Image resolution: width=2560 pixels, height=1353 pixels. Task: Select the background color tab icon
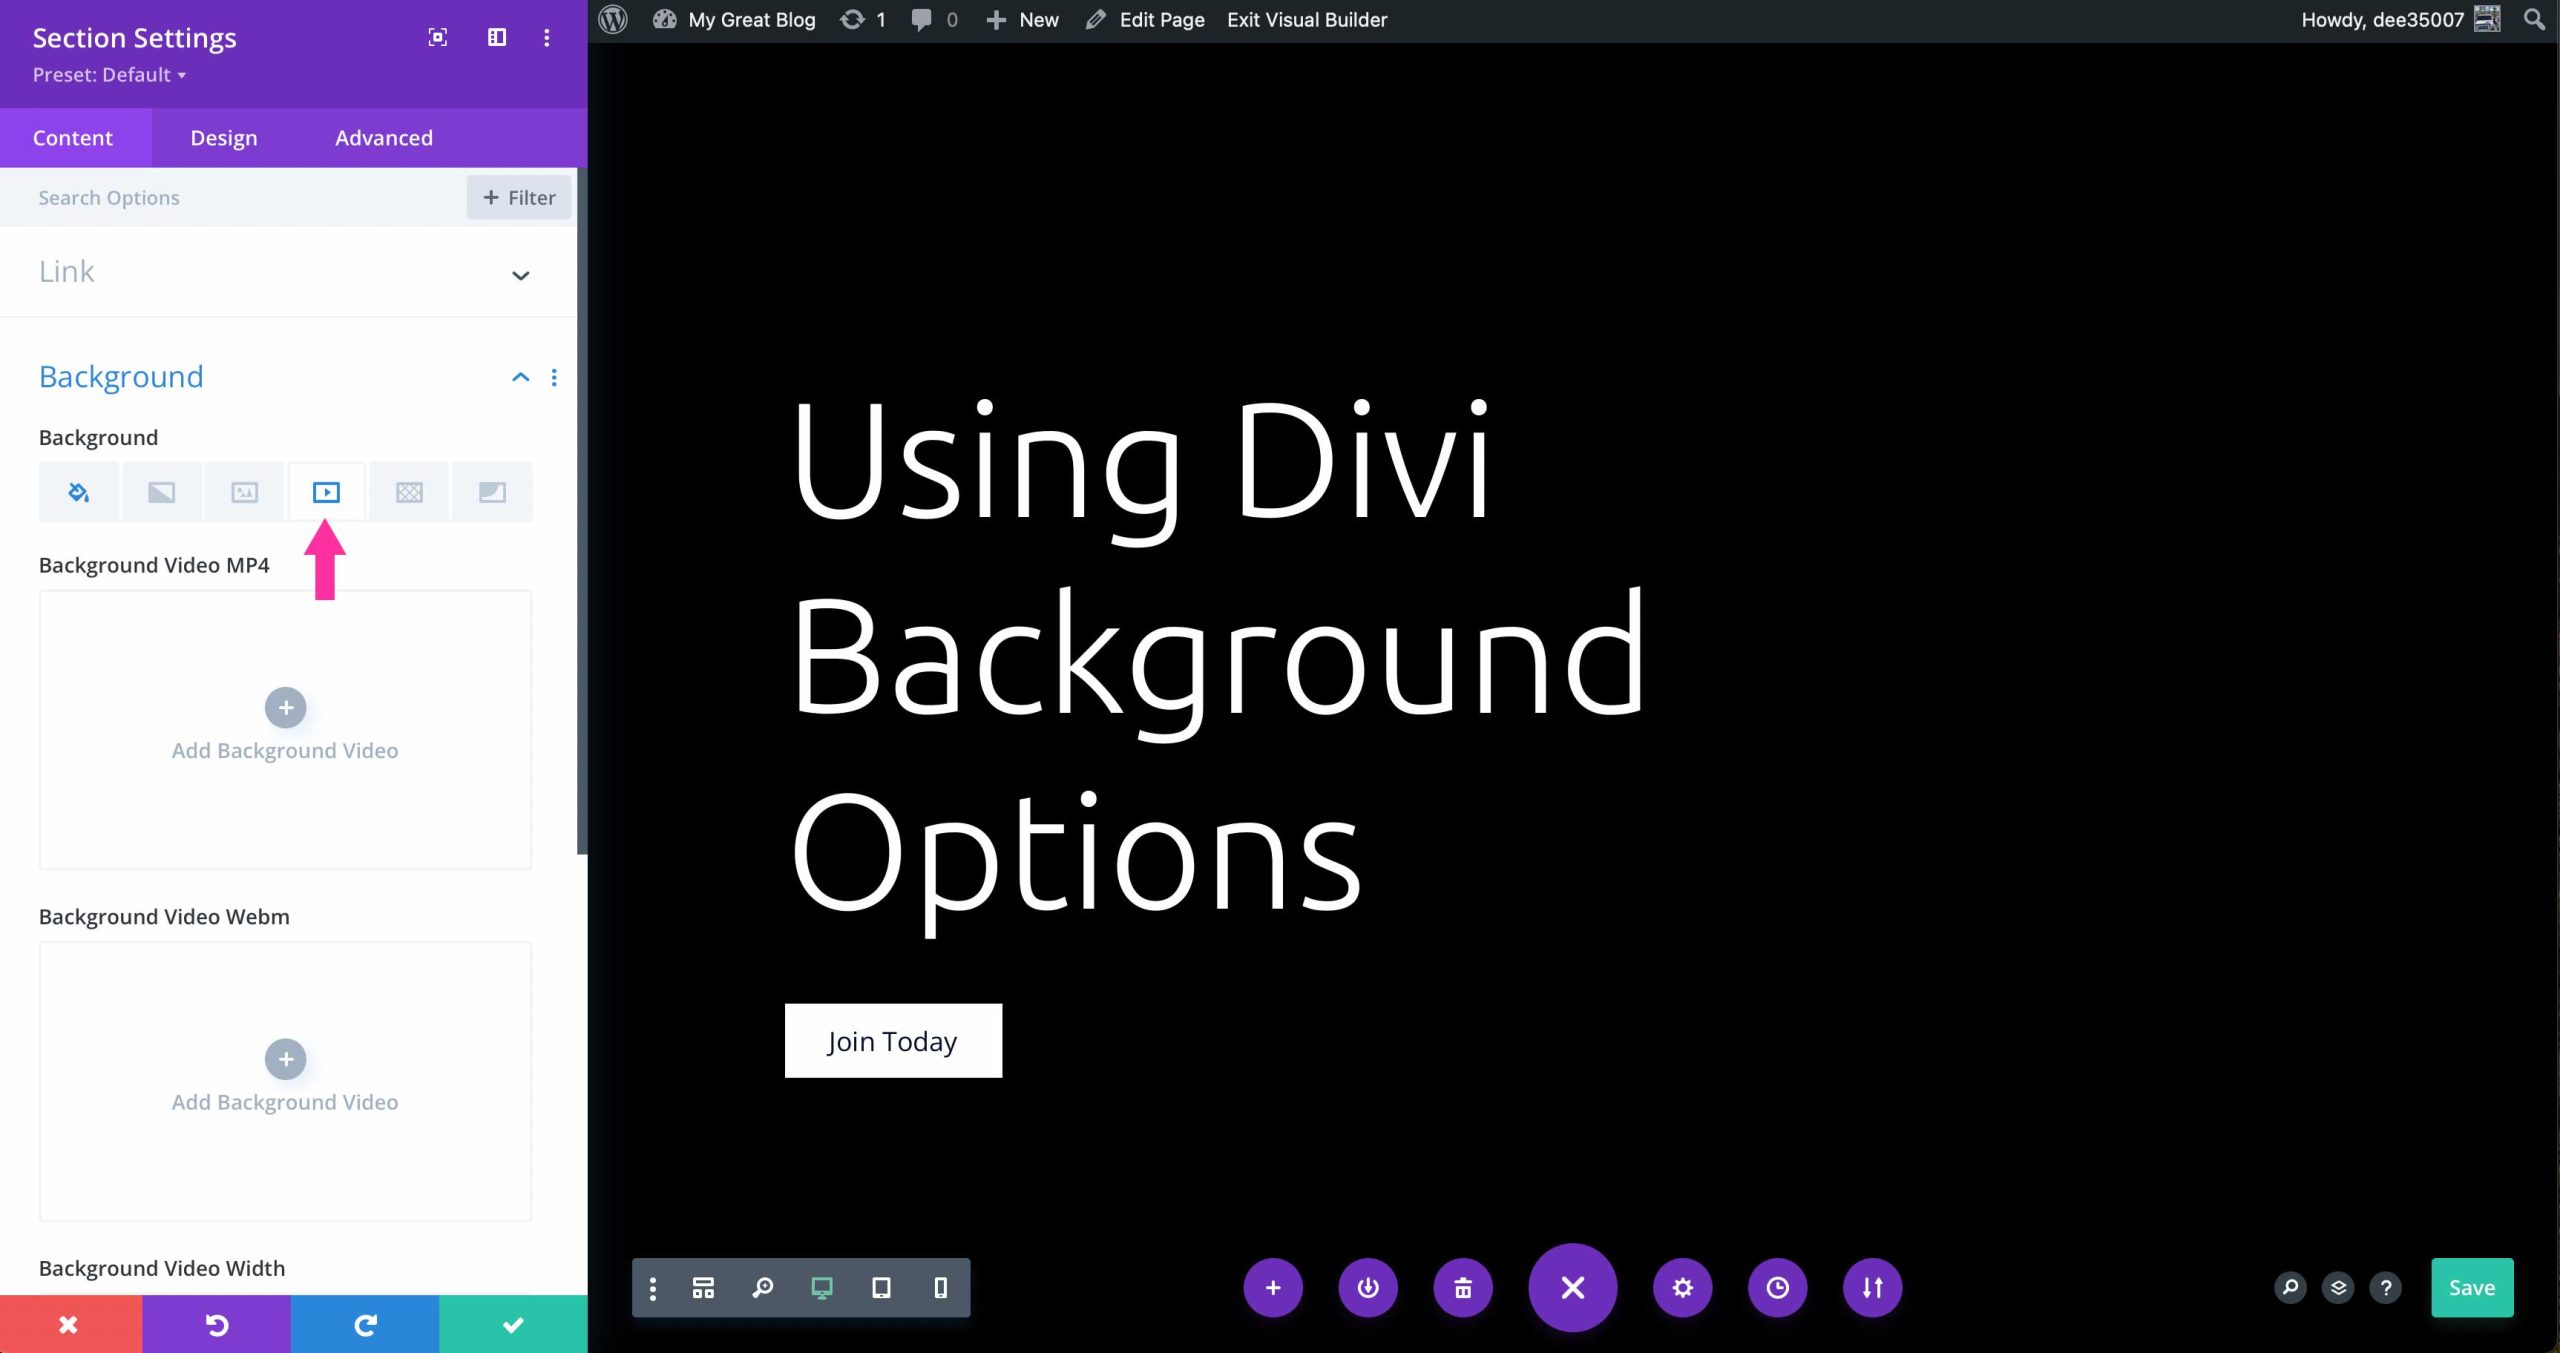pyautogui.click(x=78, y=491)
